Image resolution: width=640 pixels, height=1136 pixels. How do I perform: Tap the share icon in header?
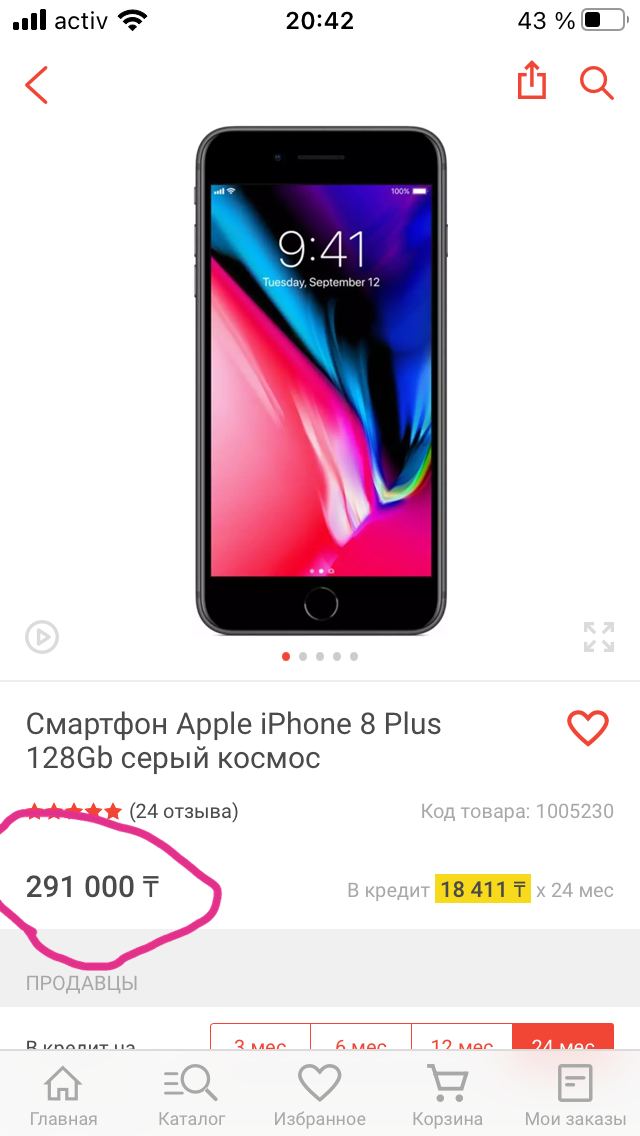pos(531,80)
